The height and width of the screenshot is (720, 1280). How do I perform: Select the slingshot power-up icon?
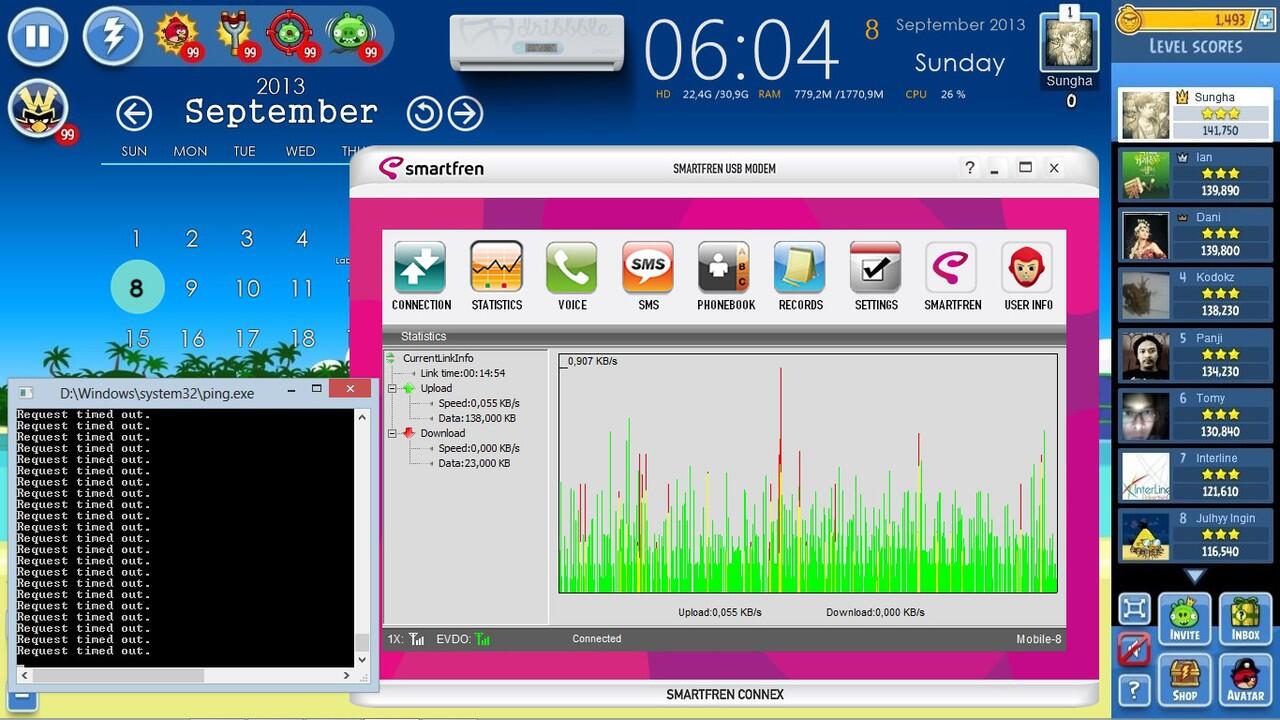click(x=237, y=35)
